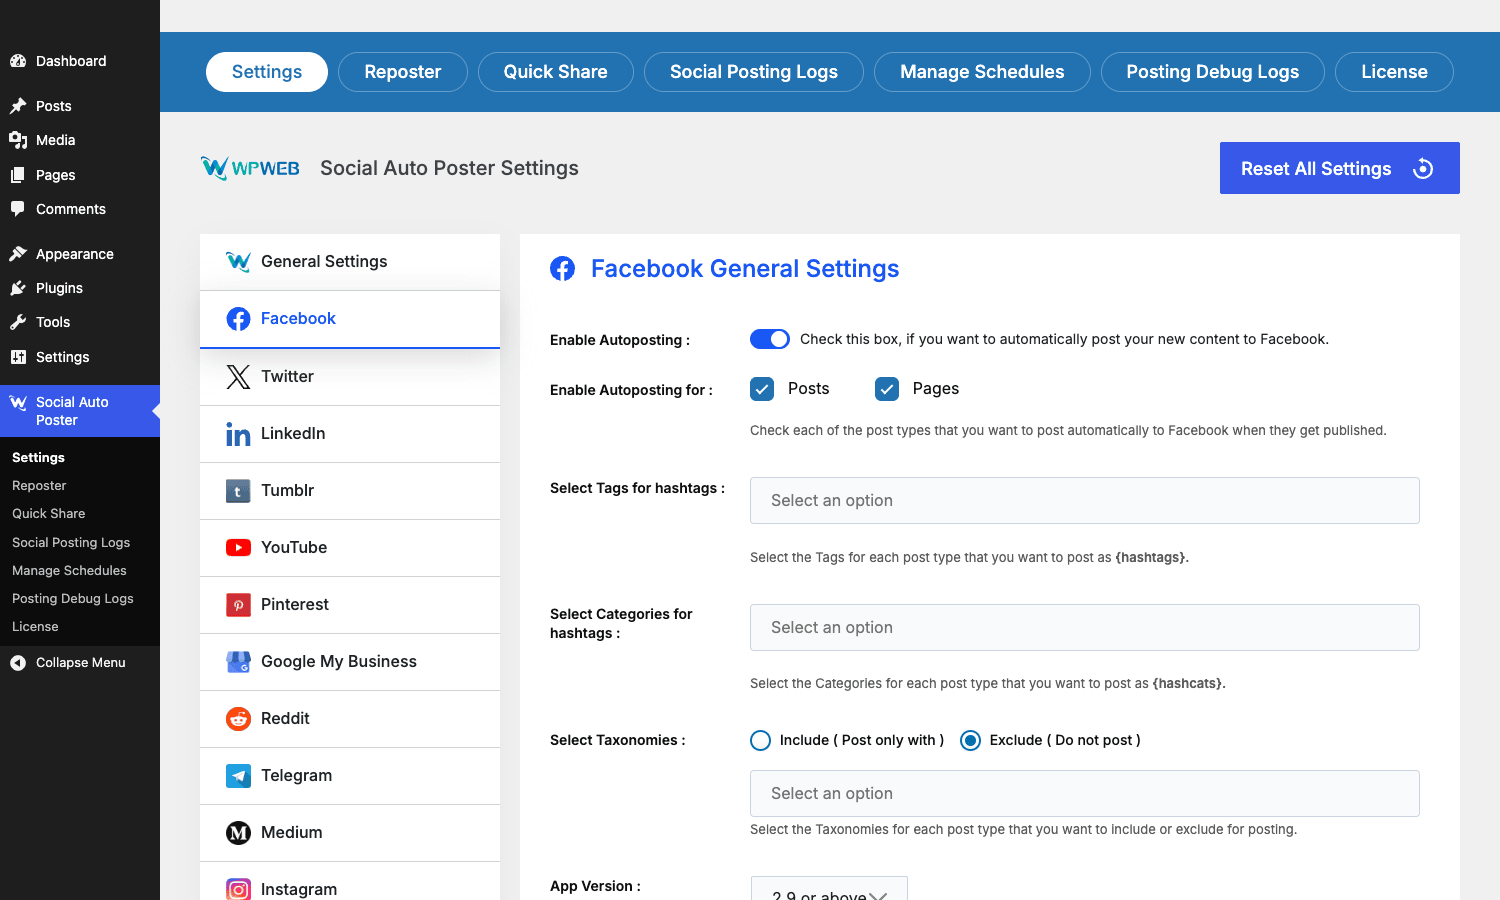Switch to the Settings top tab
Viewport: 1500px width, 900px height.
coord(267,72)
